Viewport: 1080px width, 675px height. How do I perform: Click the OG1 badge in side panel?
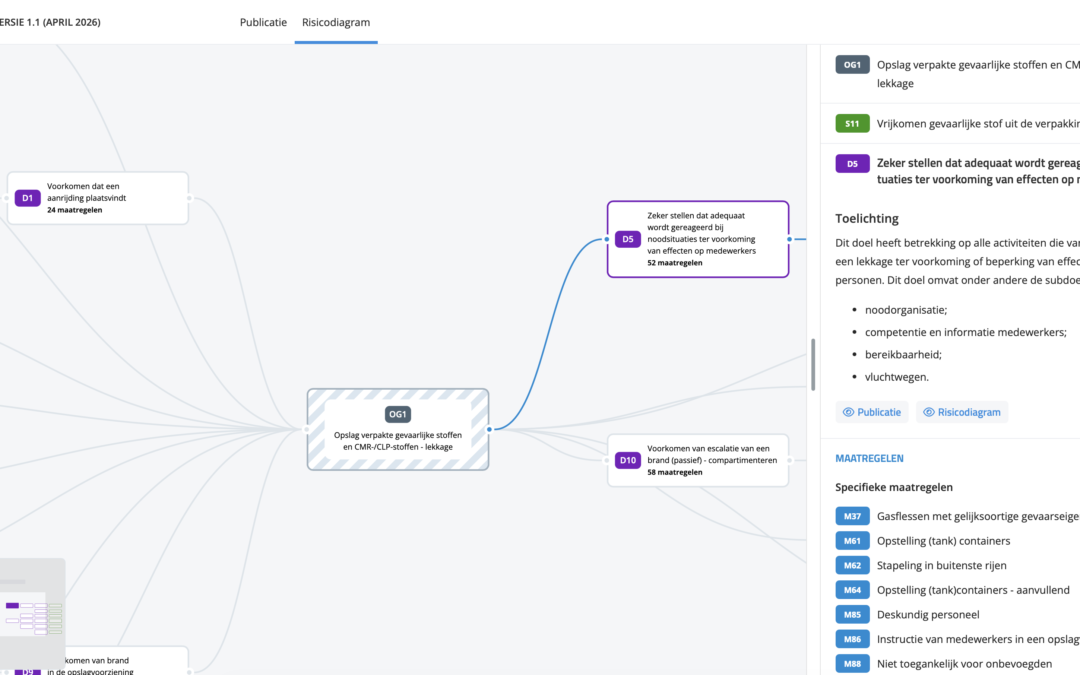point(852,65)
